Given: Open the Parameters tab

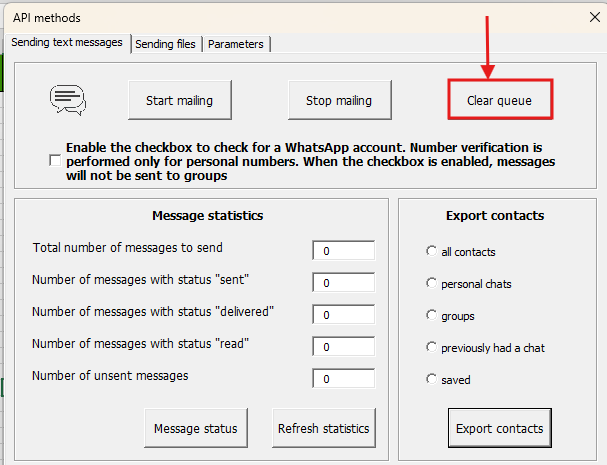Looking at the screenshot, I should 235,44.
